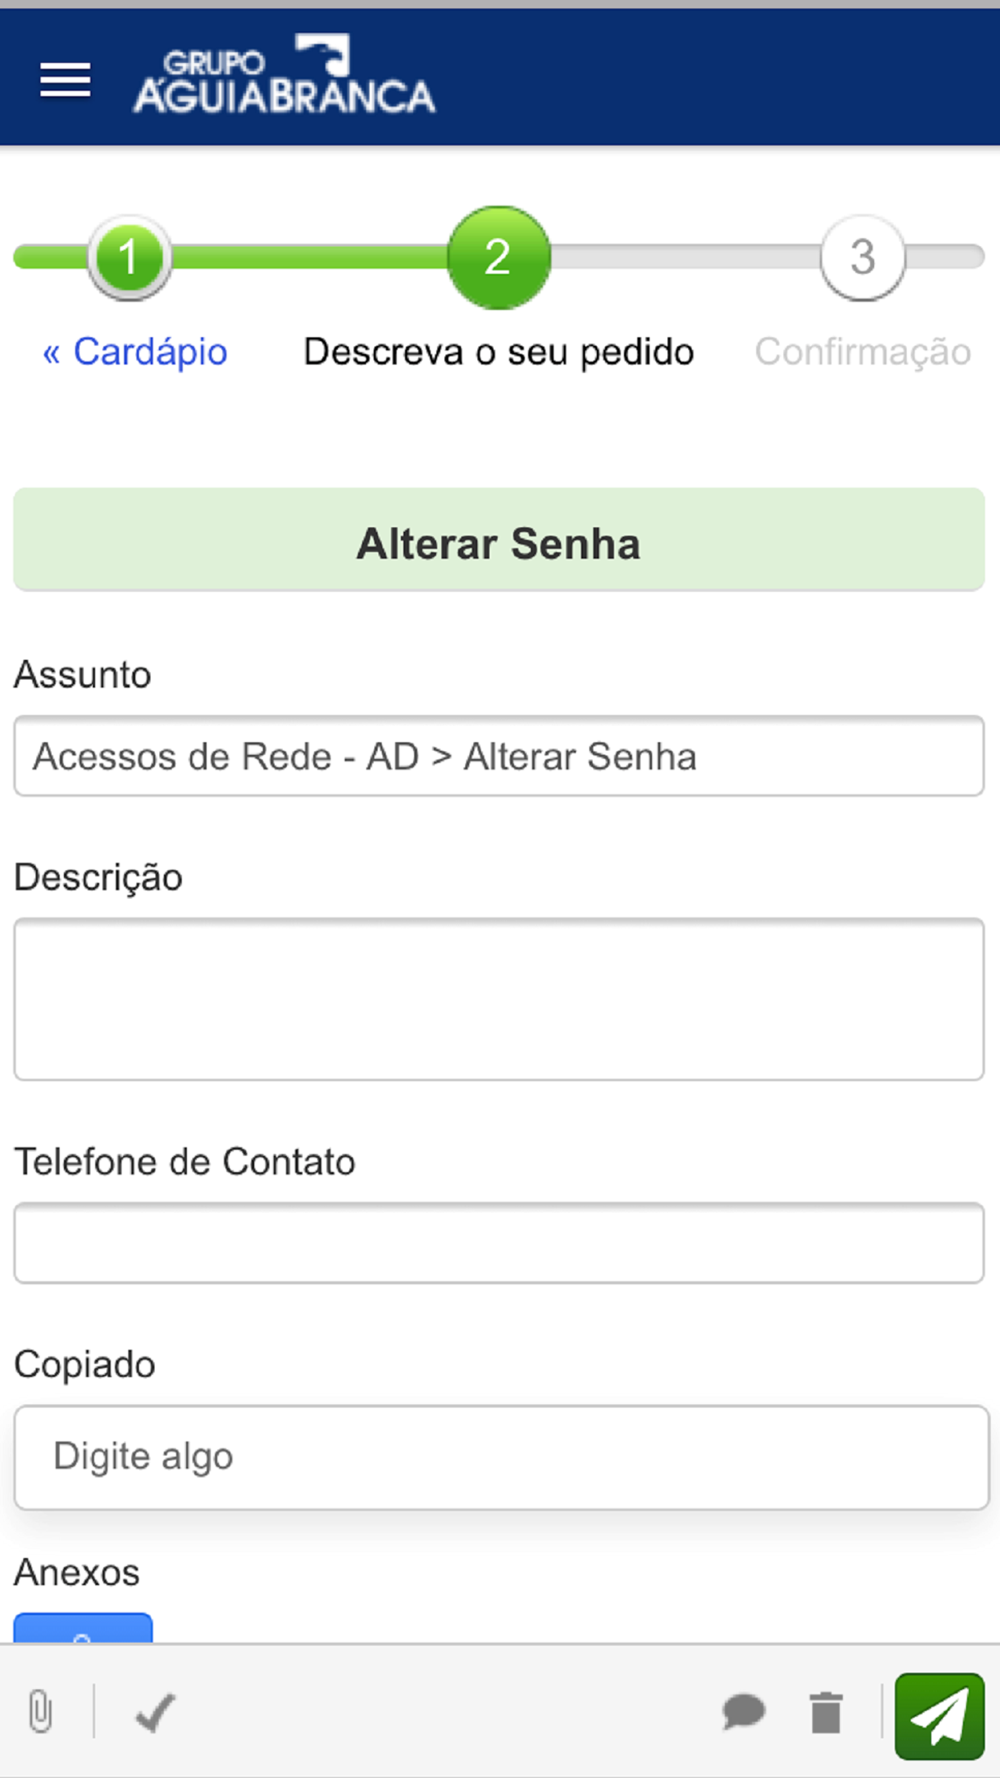
Task: Click the green progress bar segment between steps 1 and 2
Action: point(309,257)
